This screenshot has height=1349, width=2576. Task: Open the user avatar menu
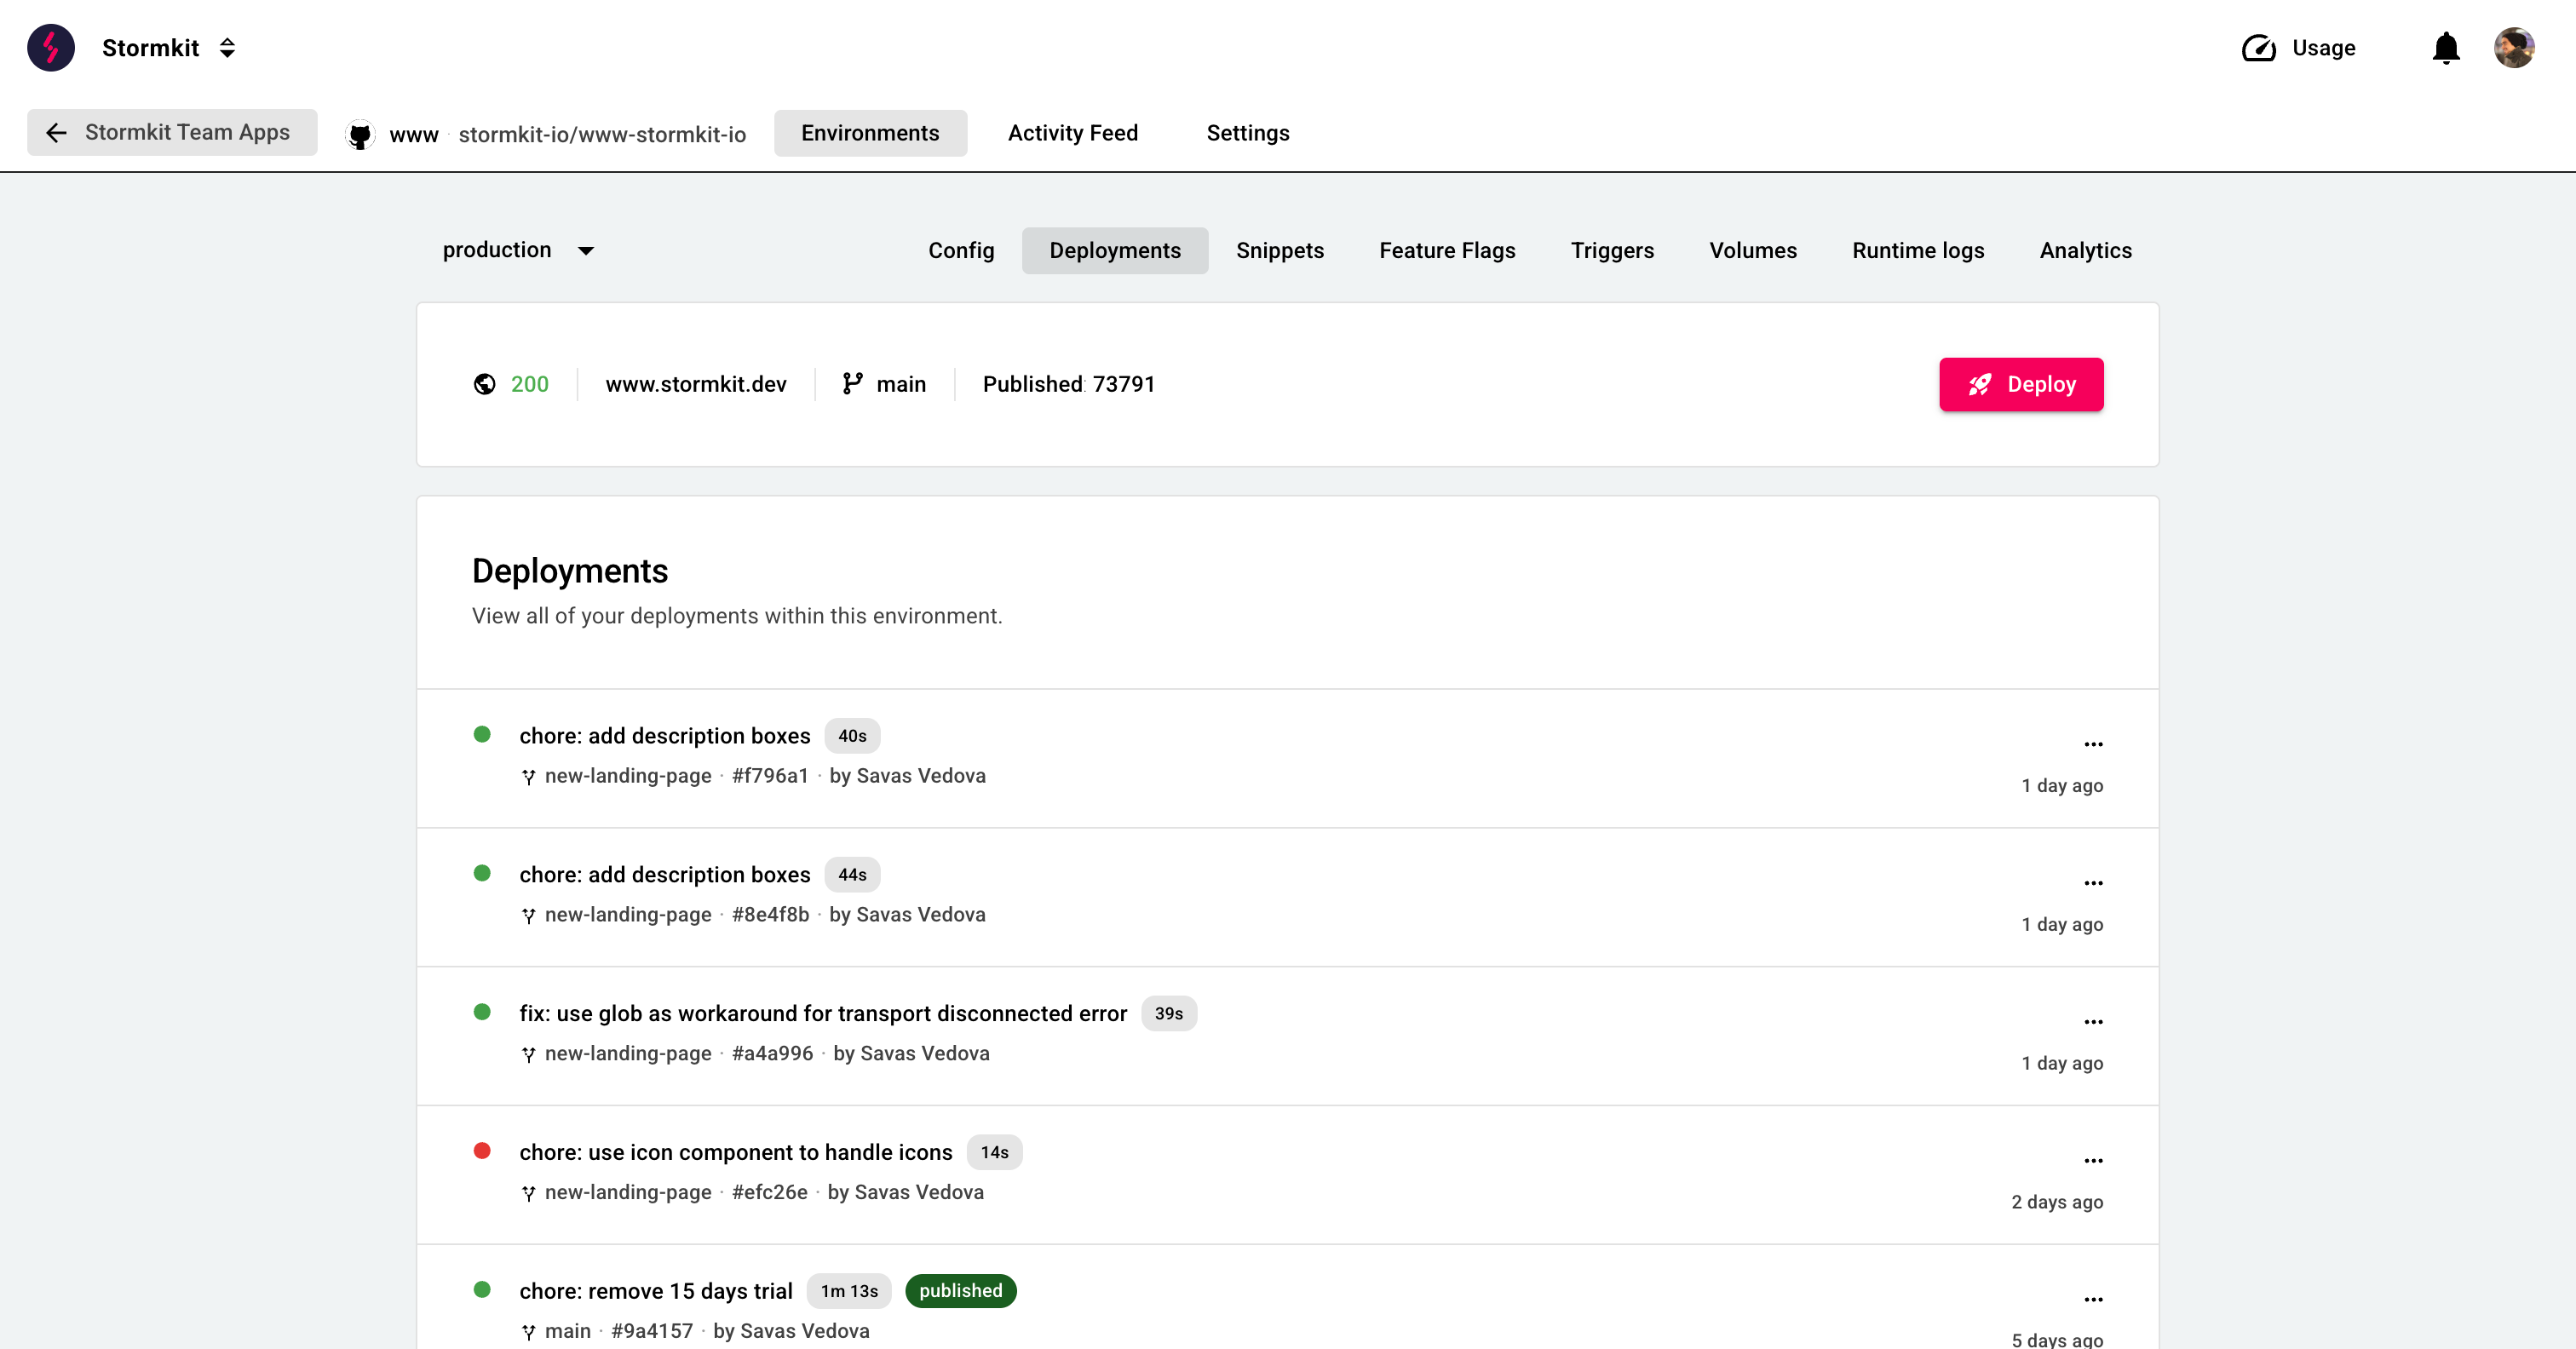[2514, 47]
